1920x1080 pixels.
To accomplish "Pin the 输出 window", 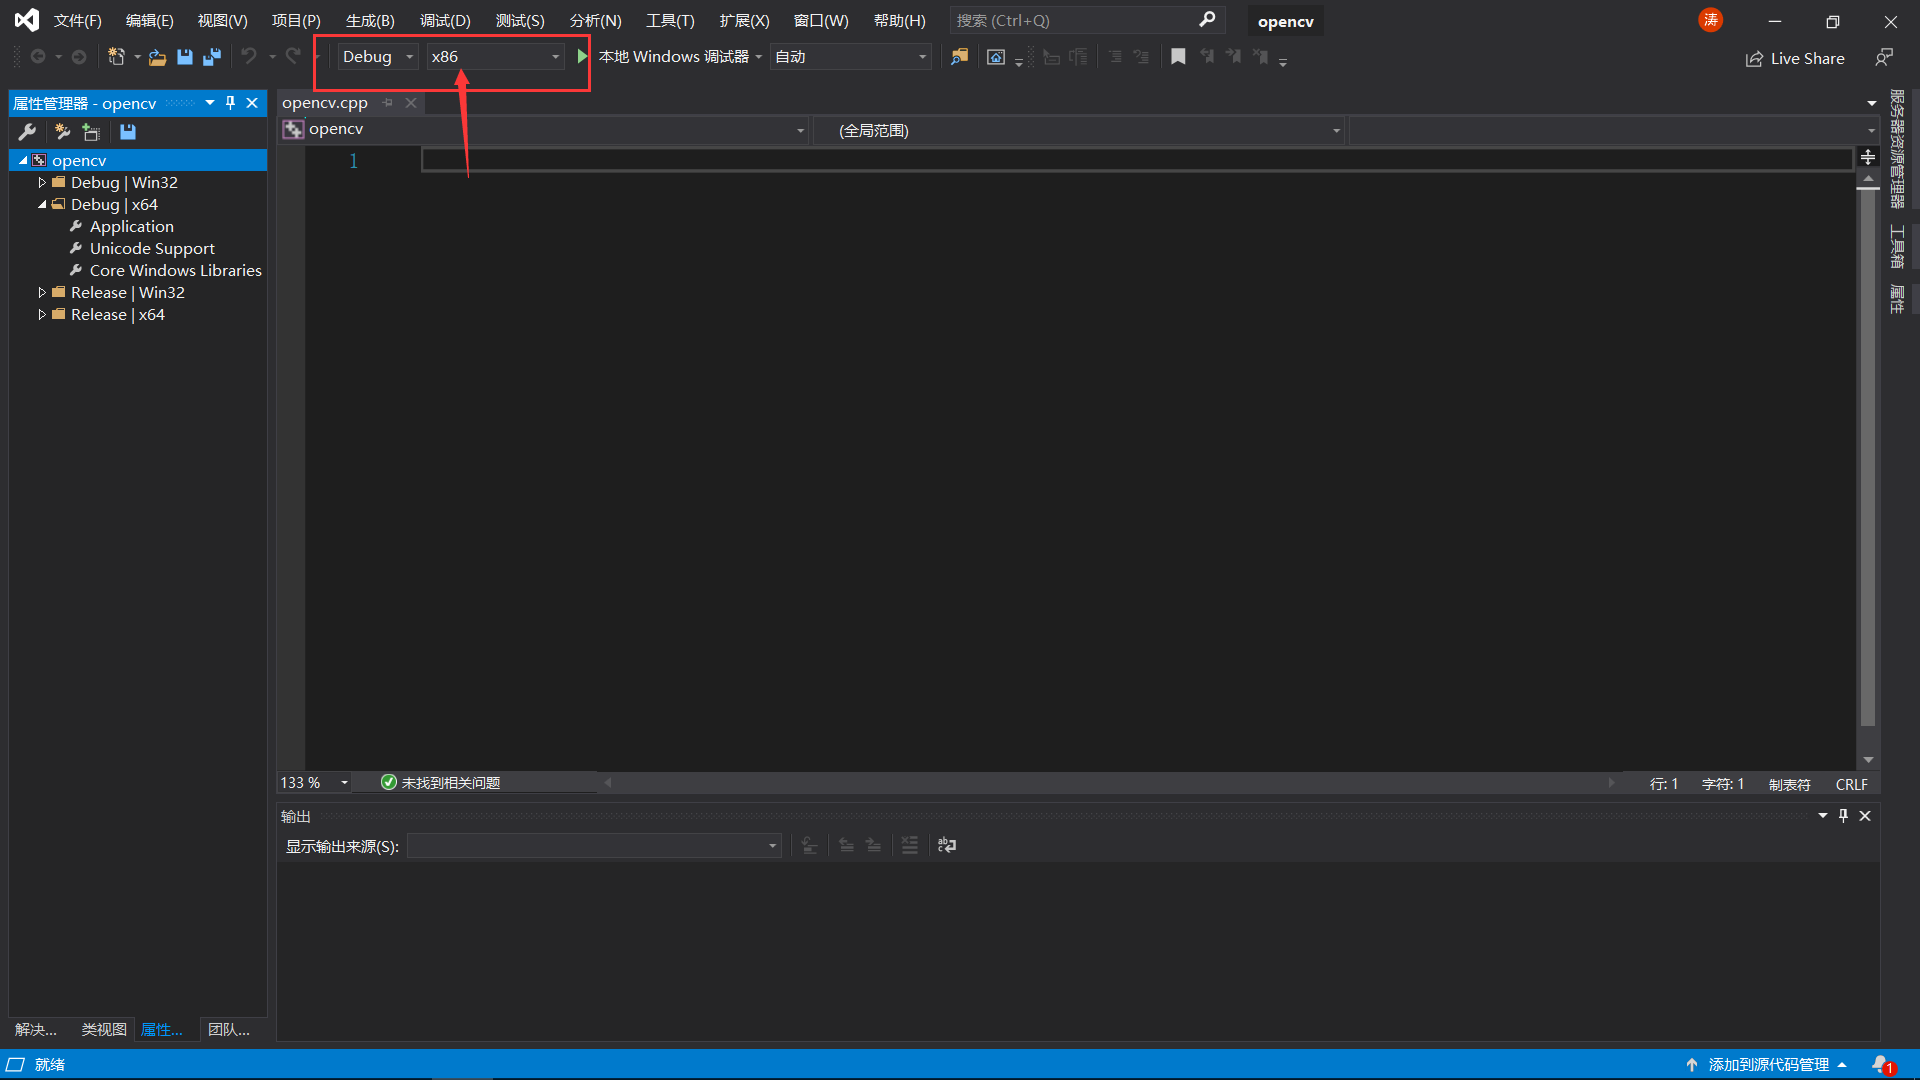I will (1843, 815).
